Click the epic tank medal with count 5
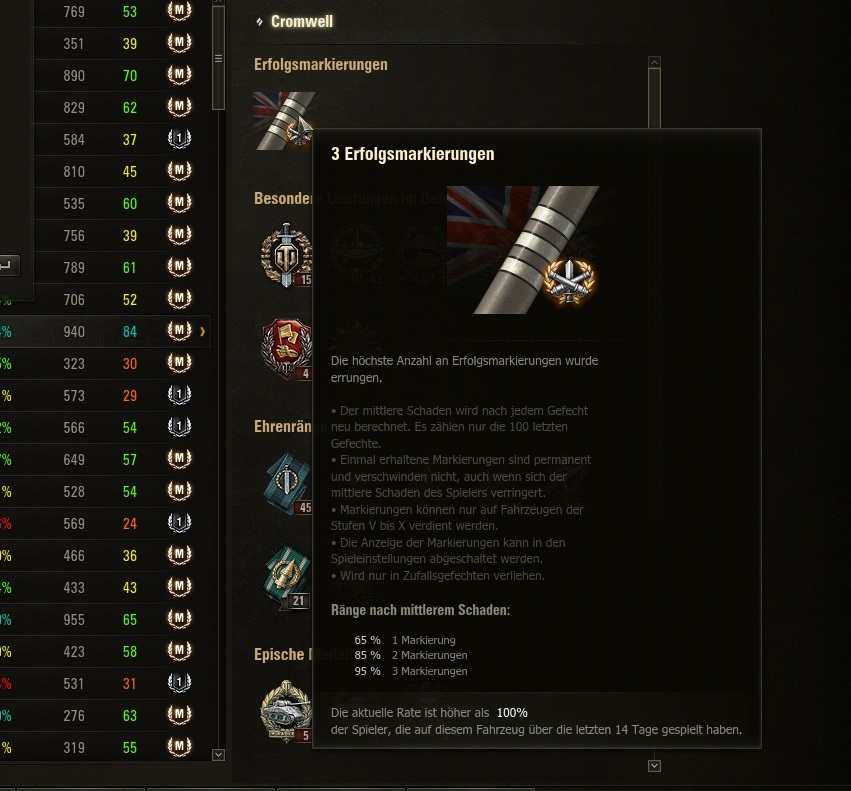The image size is (851, 791). 286,711
